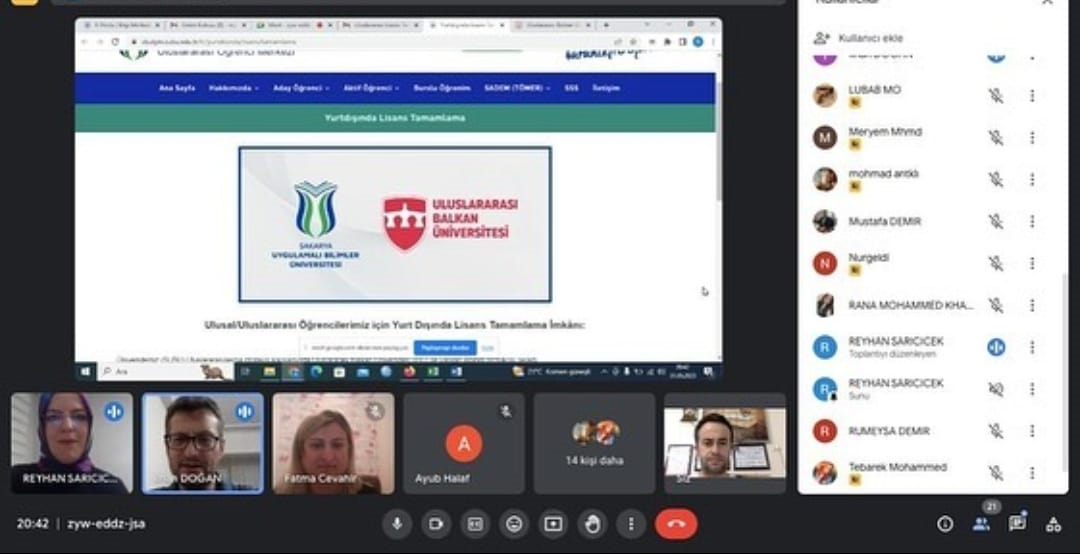Open the activities icon
This screenshot has width=1080, height=554.
click(1053, 524)
